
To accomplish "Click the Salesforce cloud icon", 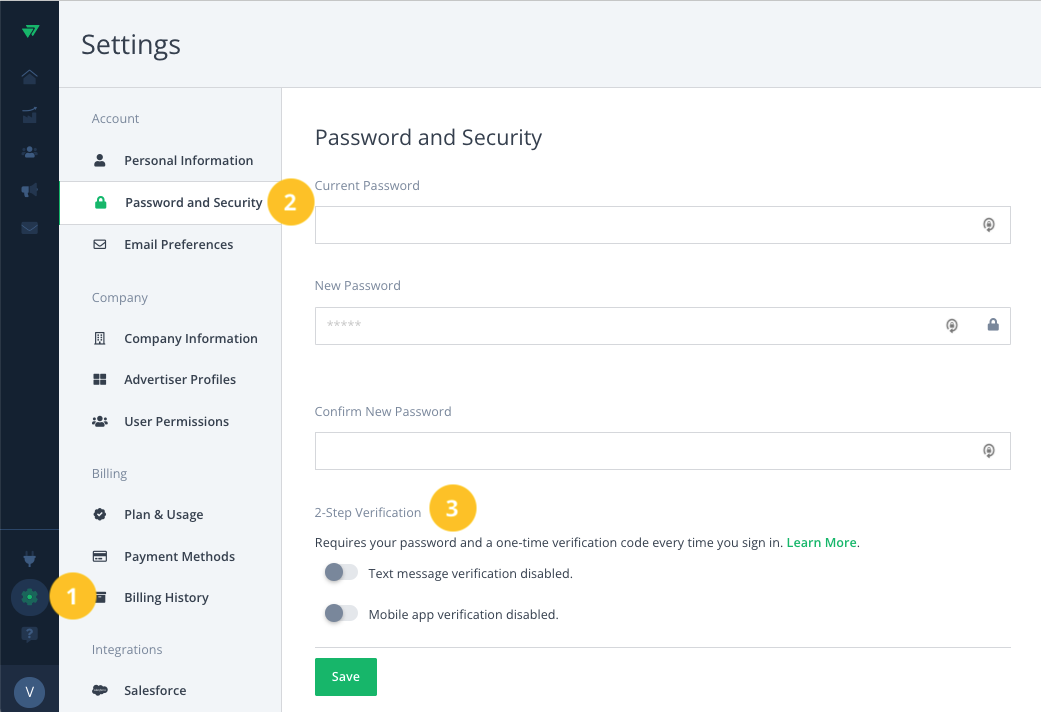I will (x=100, y=690).
